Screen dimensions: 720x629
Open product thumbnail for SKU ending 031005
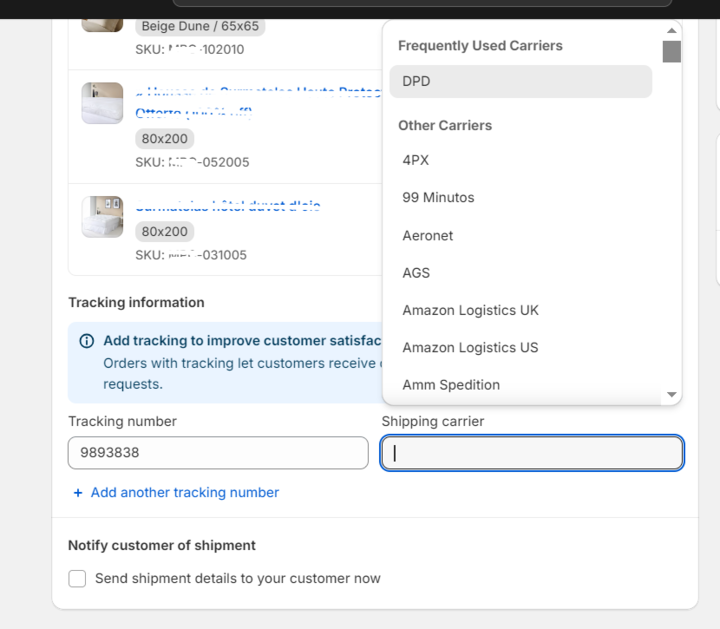(x=102, y=217)
